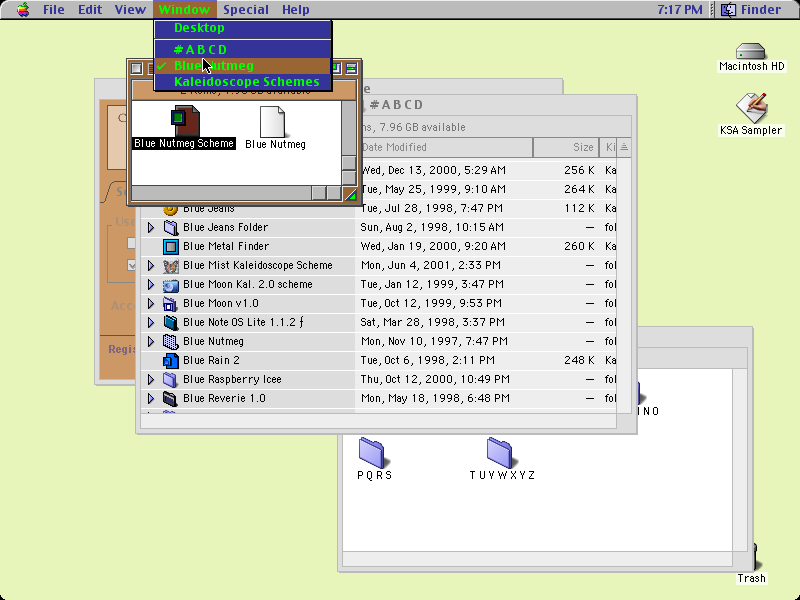The width and height of the screenshot is (800, 600).
Task: Choose Kaleidoscope Schemes from Window menu
Action: (243, 82)
